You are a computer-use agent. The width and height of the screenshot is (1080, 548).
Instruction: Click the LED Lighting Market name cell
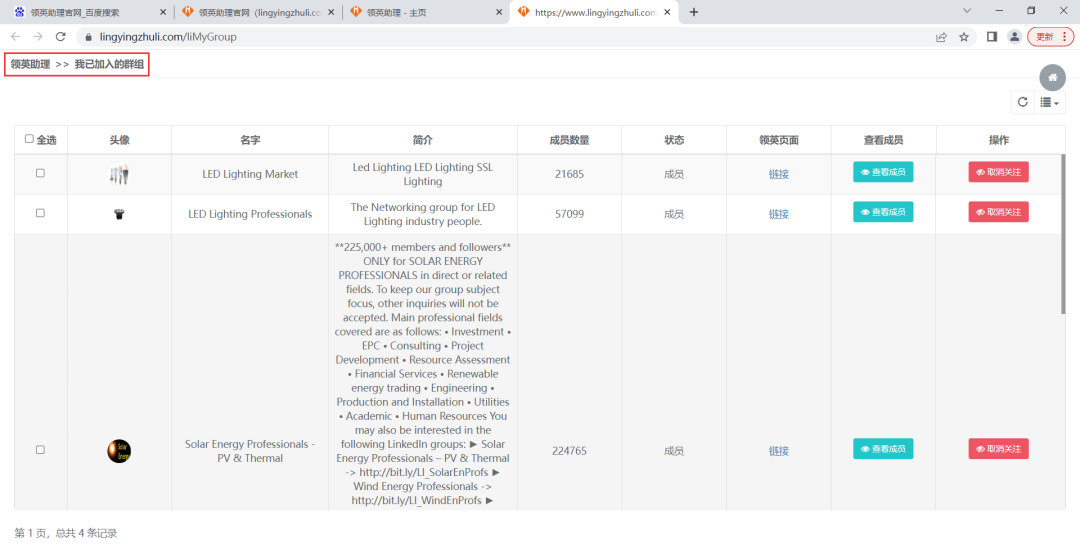click(250, 175)
